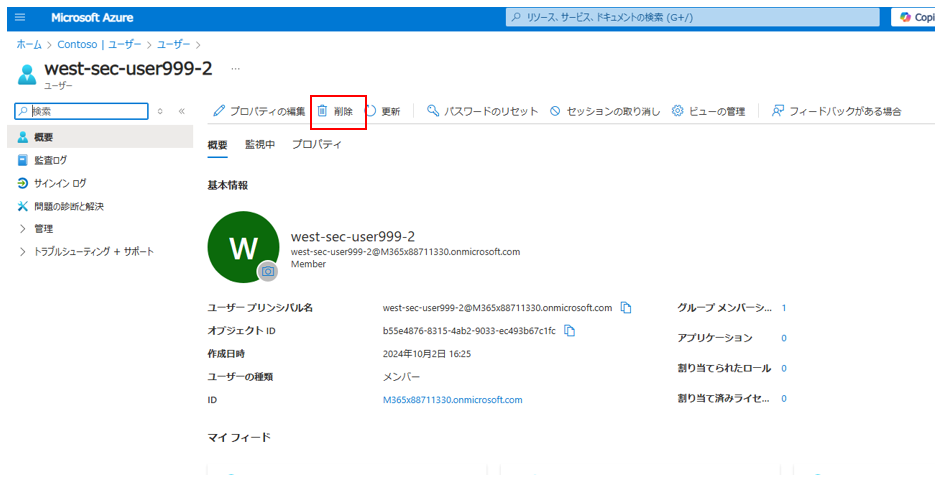Open 割り当て済みライセンス count 0
The width and height of the screenshot is (941, 482).
784,399
